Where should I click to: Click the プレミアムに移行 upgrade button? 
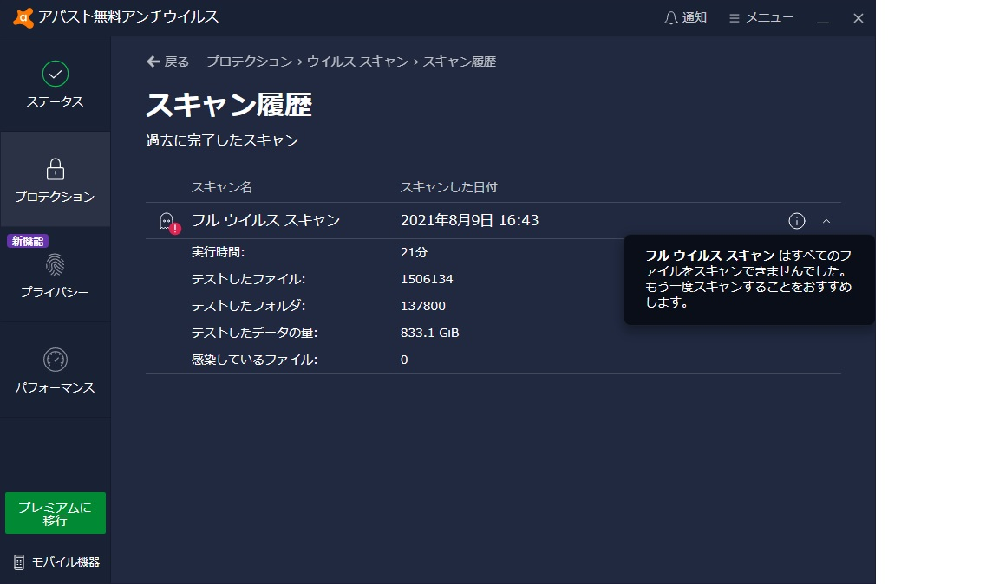tap(55, 513)
